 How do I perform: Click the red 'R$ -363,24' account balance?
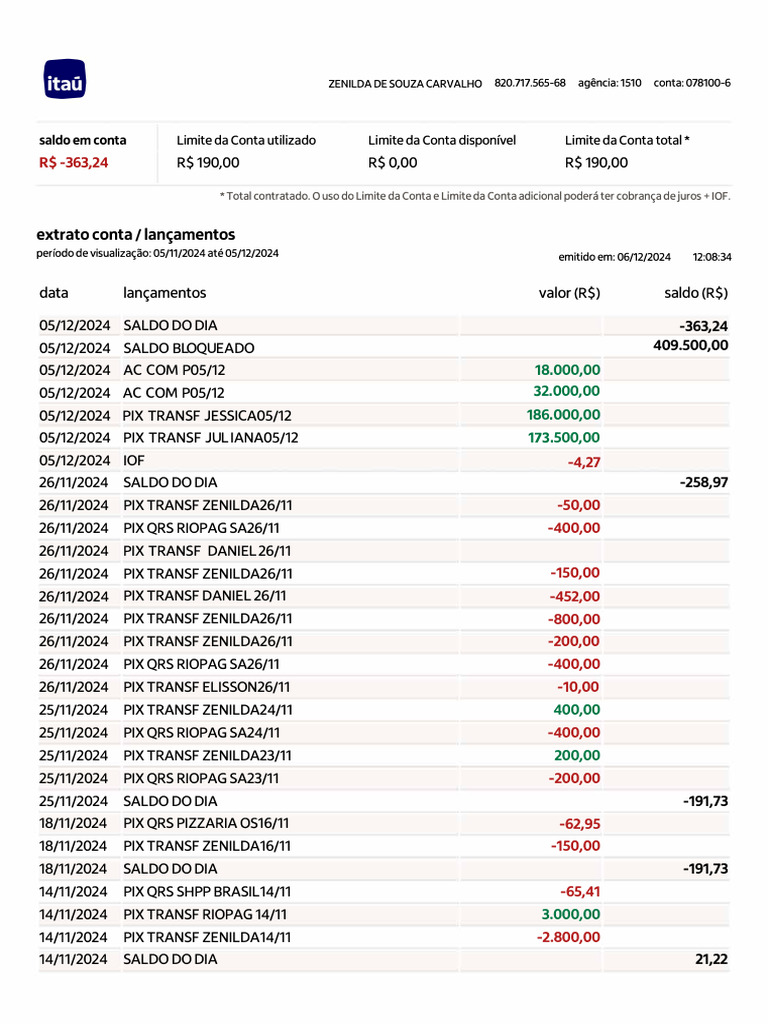point(73,163)
